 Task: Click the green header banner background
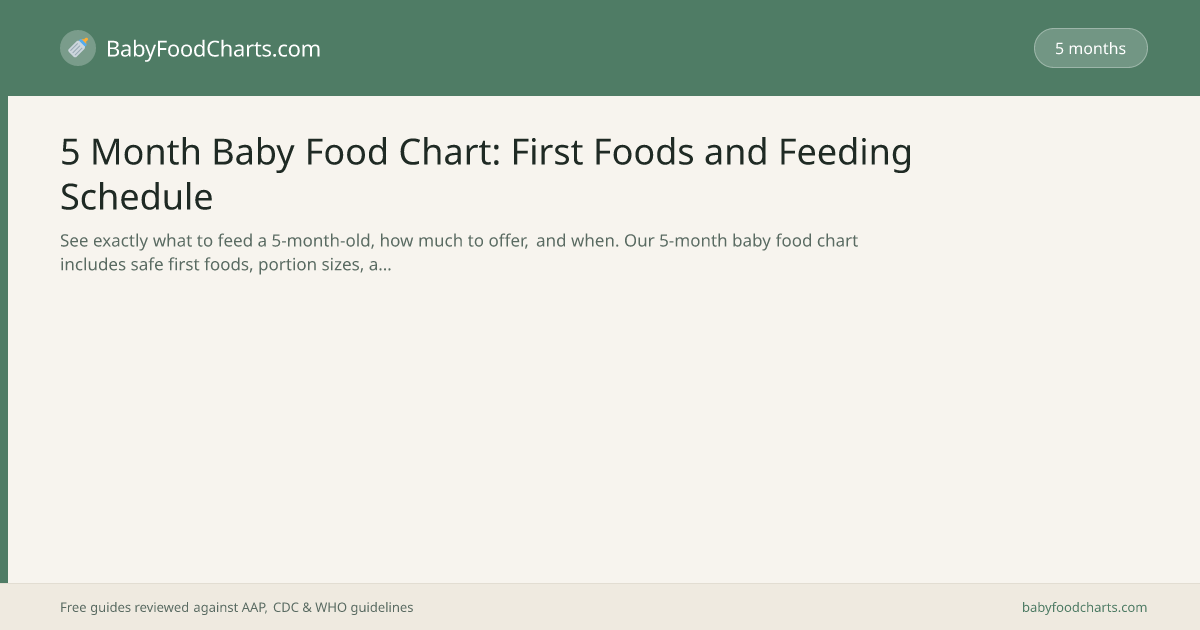point(650,48)
